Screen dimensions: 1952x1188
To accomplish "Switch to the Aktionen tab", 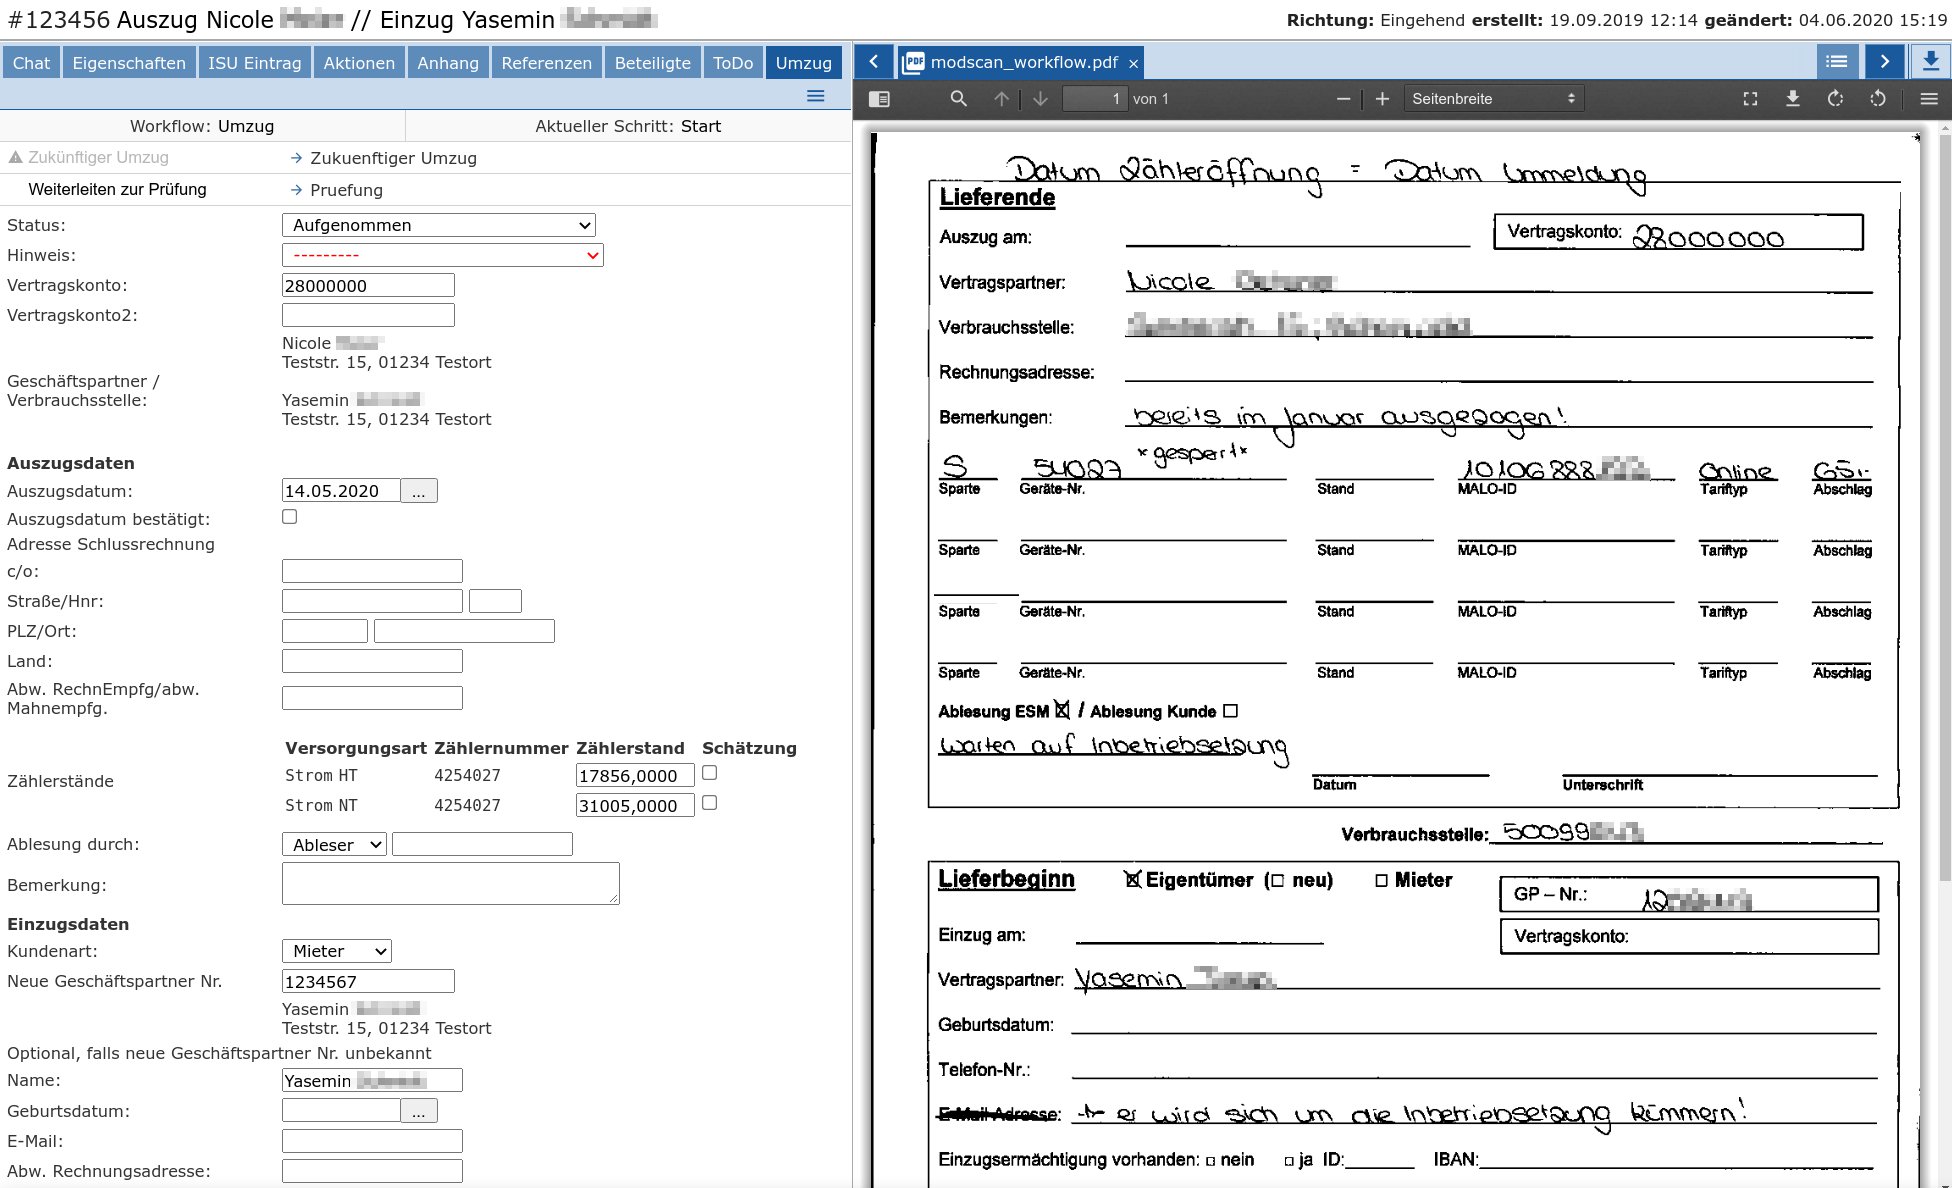I will coord(359,63).
